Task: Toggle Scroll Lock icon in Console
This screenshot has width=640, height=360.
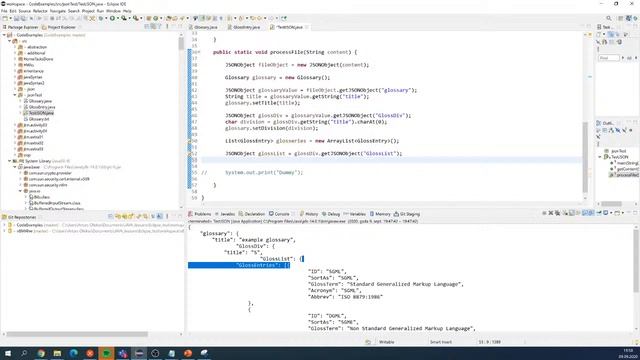Action: (572, 213)
